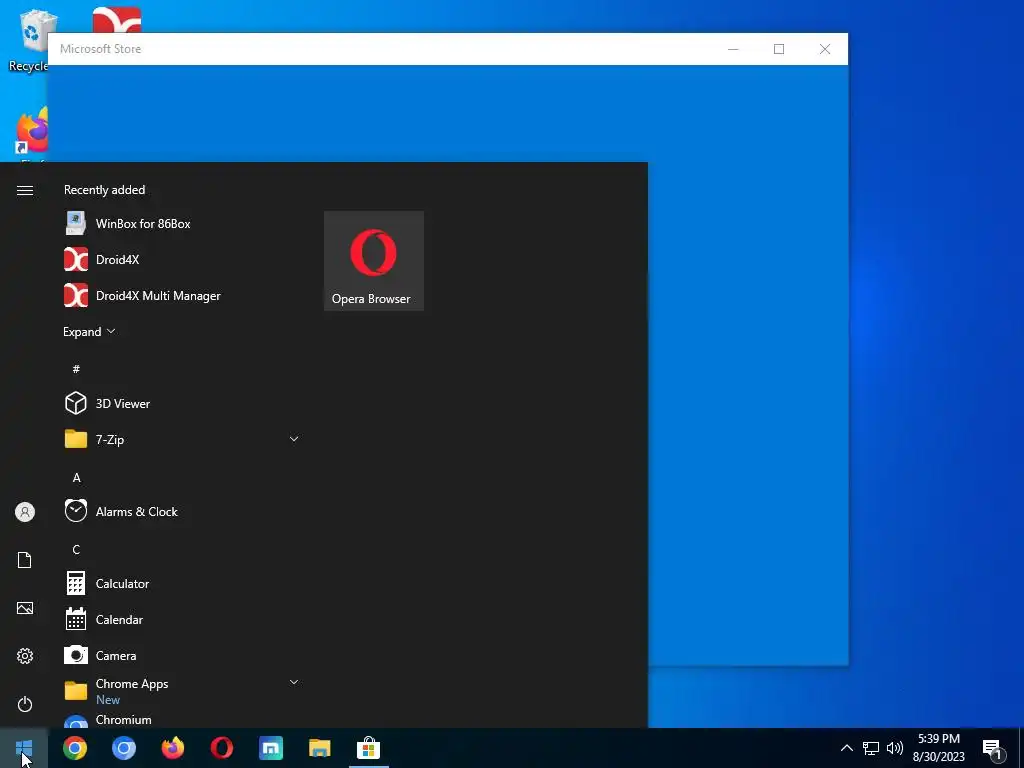
Task: Open Maxthon browser from the taskbar
Action: 271,748
